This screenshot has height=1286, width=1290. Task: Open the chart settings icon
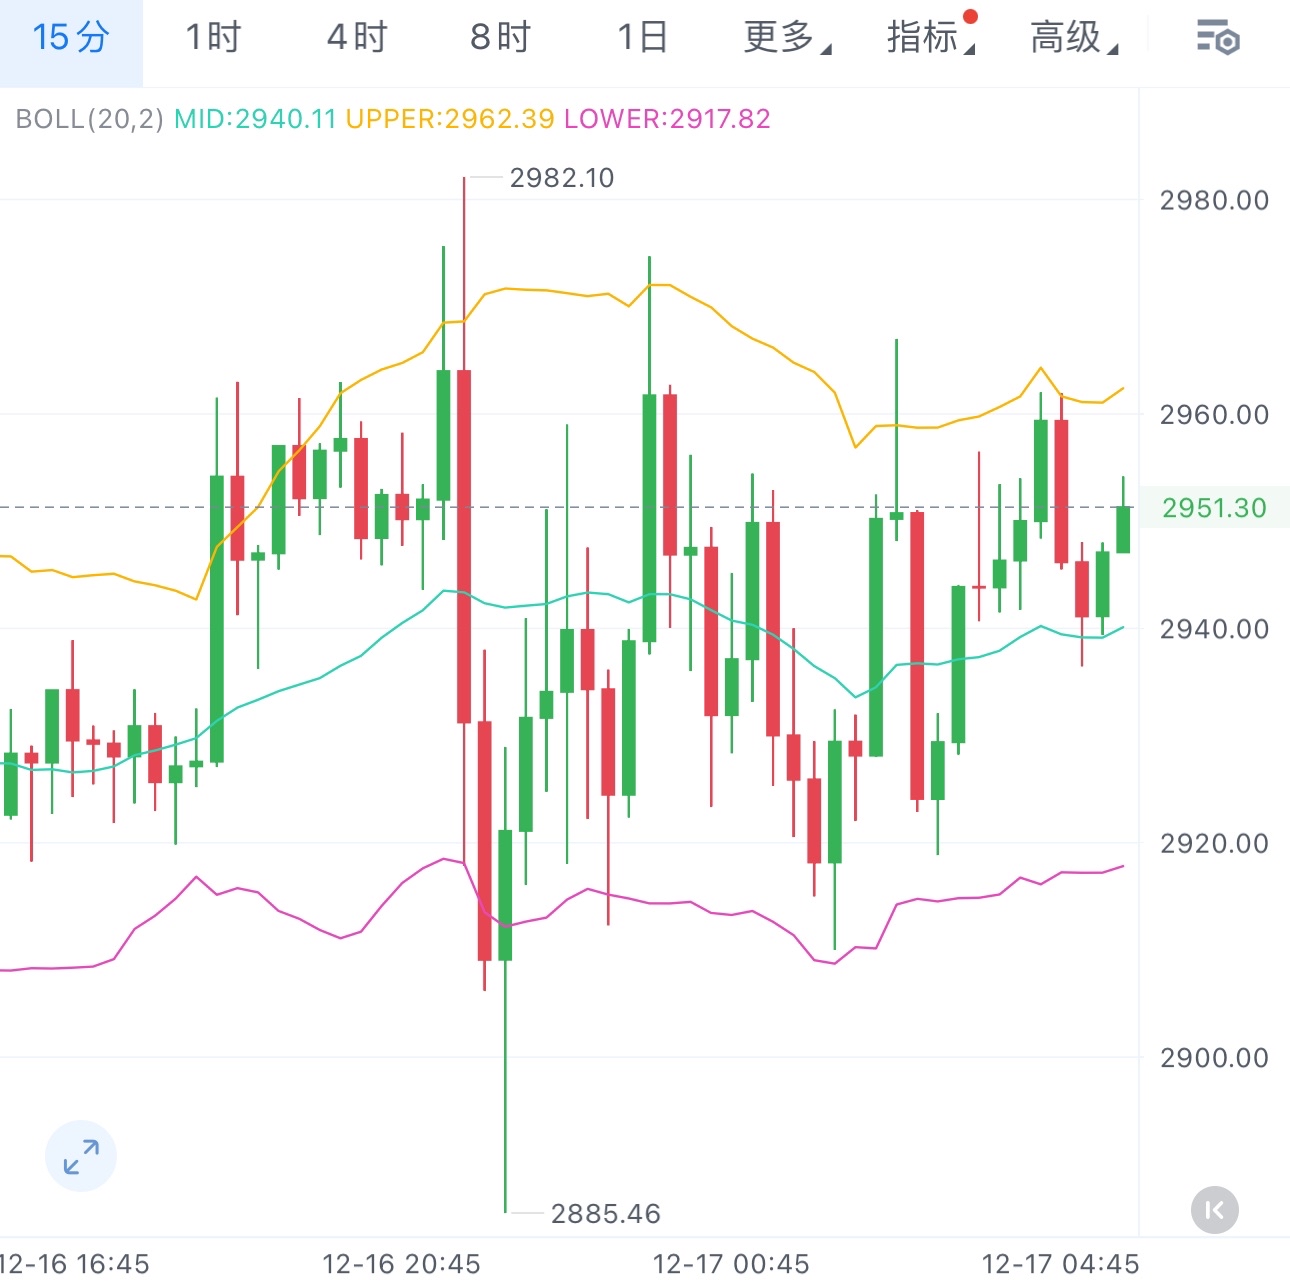point(1218,38)
